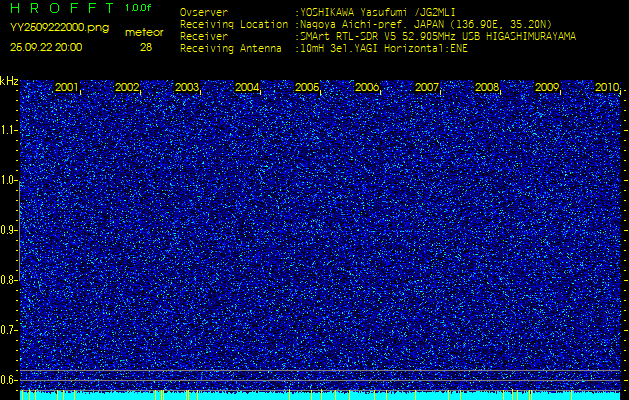The image size is (629, 400).
Task: Select the date stamp 25.09.22 20:00
Action: click(x=46, y=47)
